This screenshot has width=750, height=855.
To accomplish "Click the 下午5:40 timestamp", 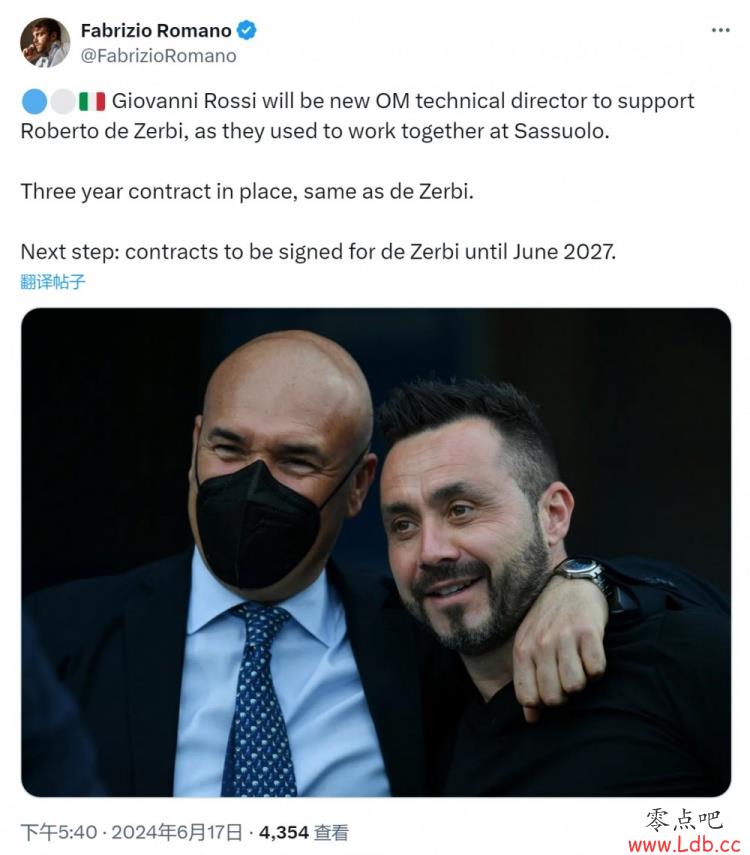I will pos(59,832).
